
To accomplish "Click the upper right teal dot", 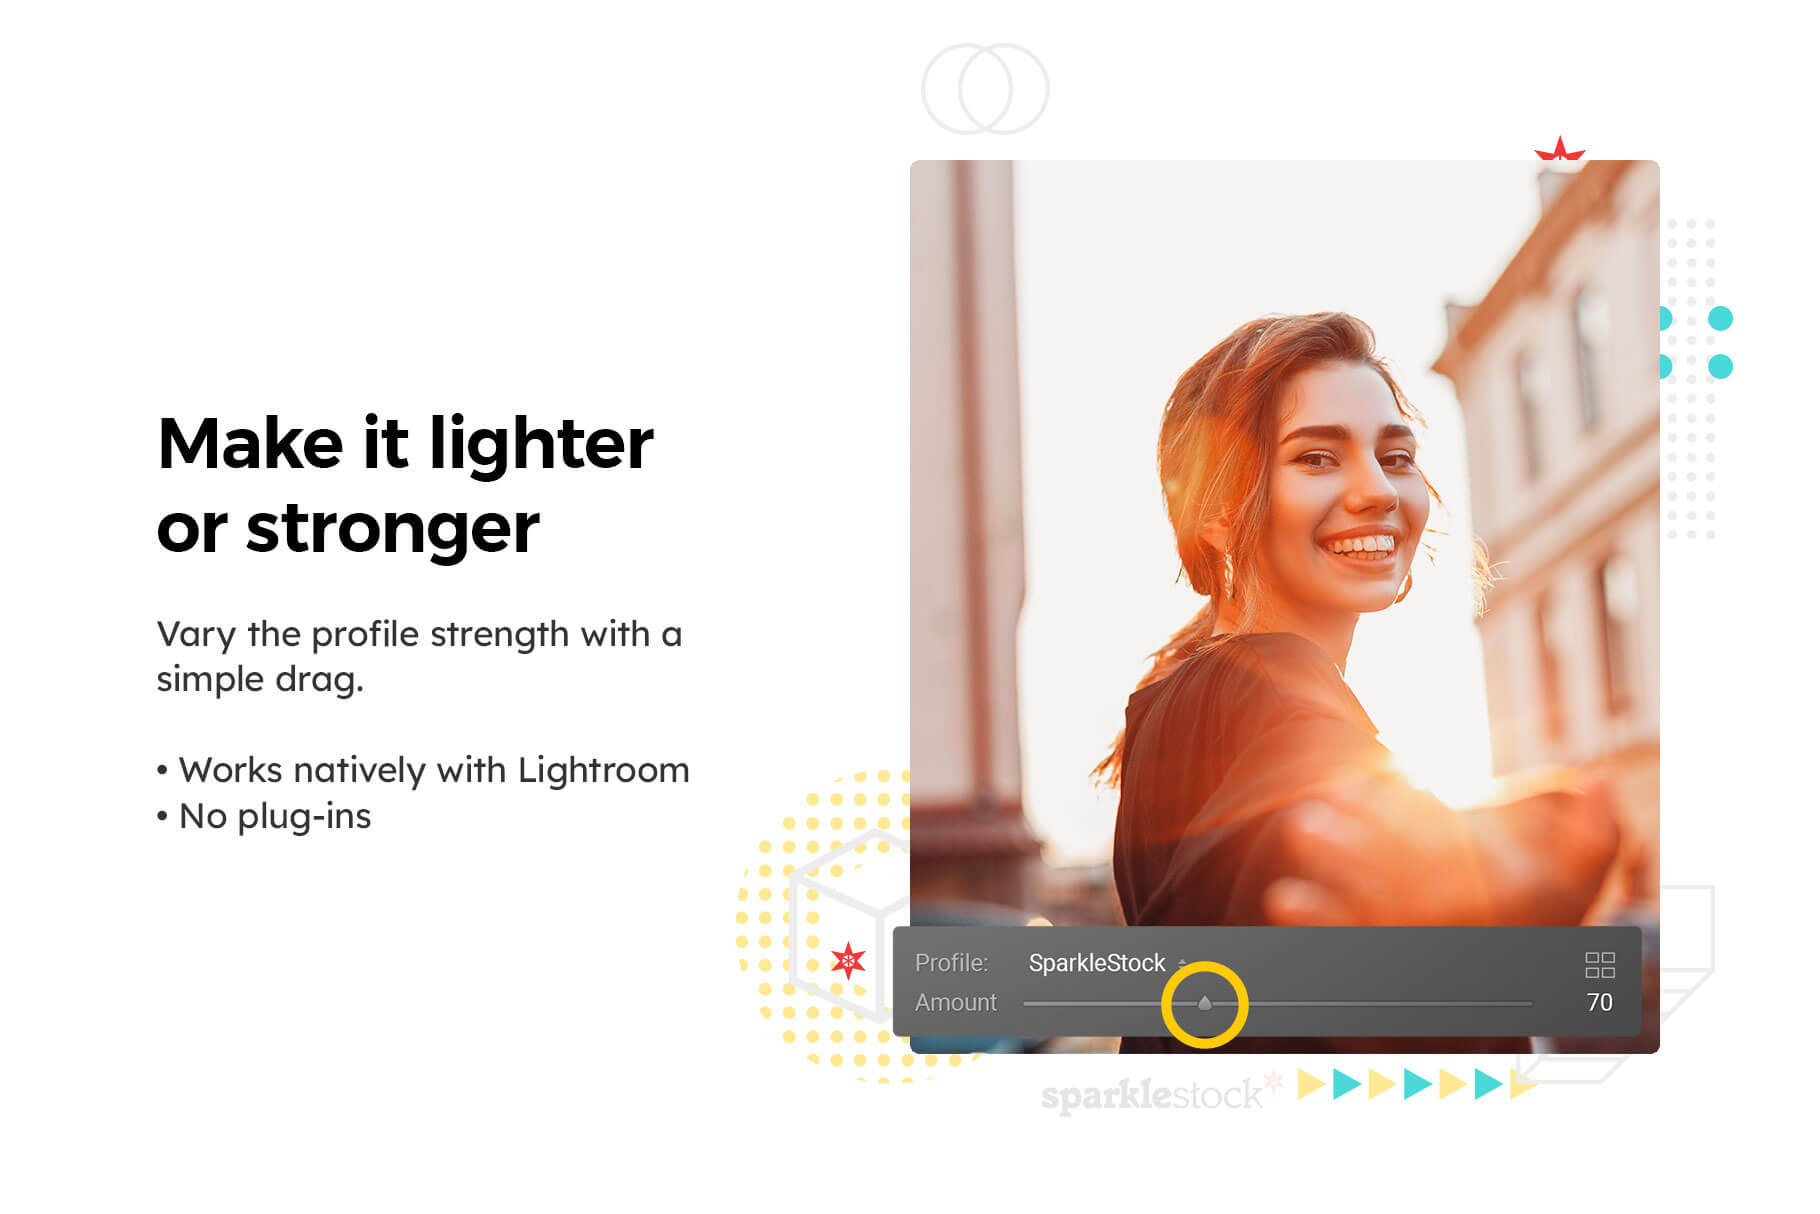I will pyautogui.click(x=1720, y=319).
